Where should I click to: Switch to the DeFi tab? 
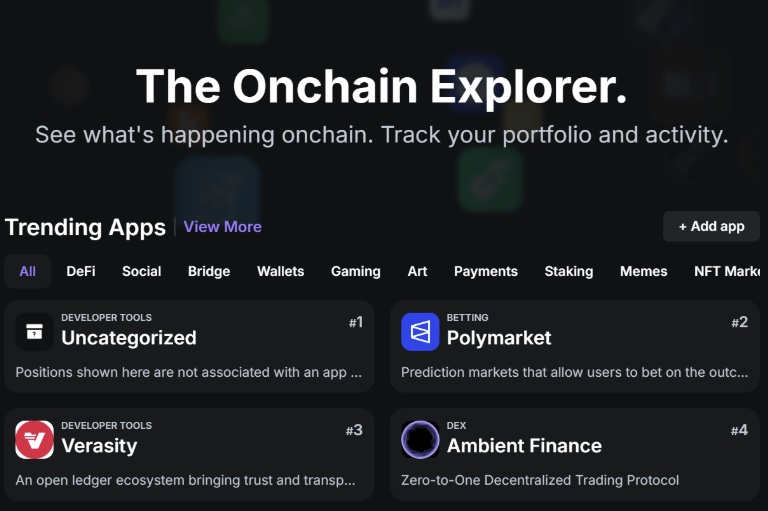(81, 271)
